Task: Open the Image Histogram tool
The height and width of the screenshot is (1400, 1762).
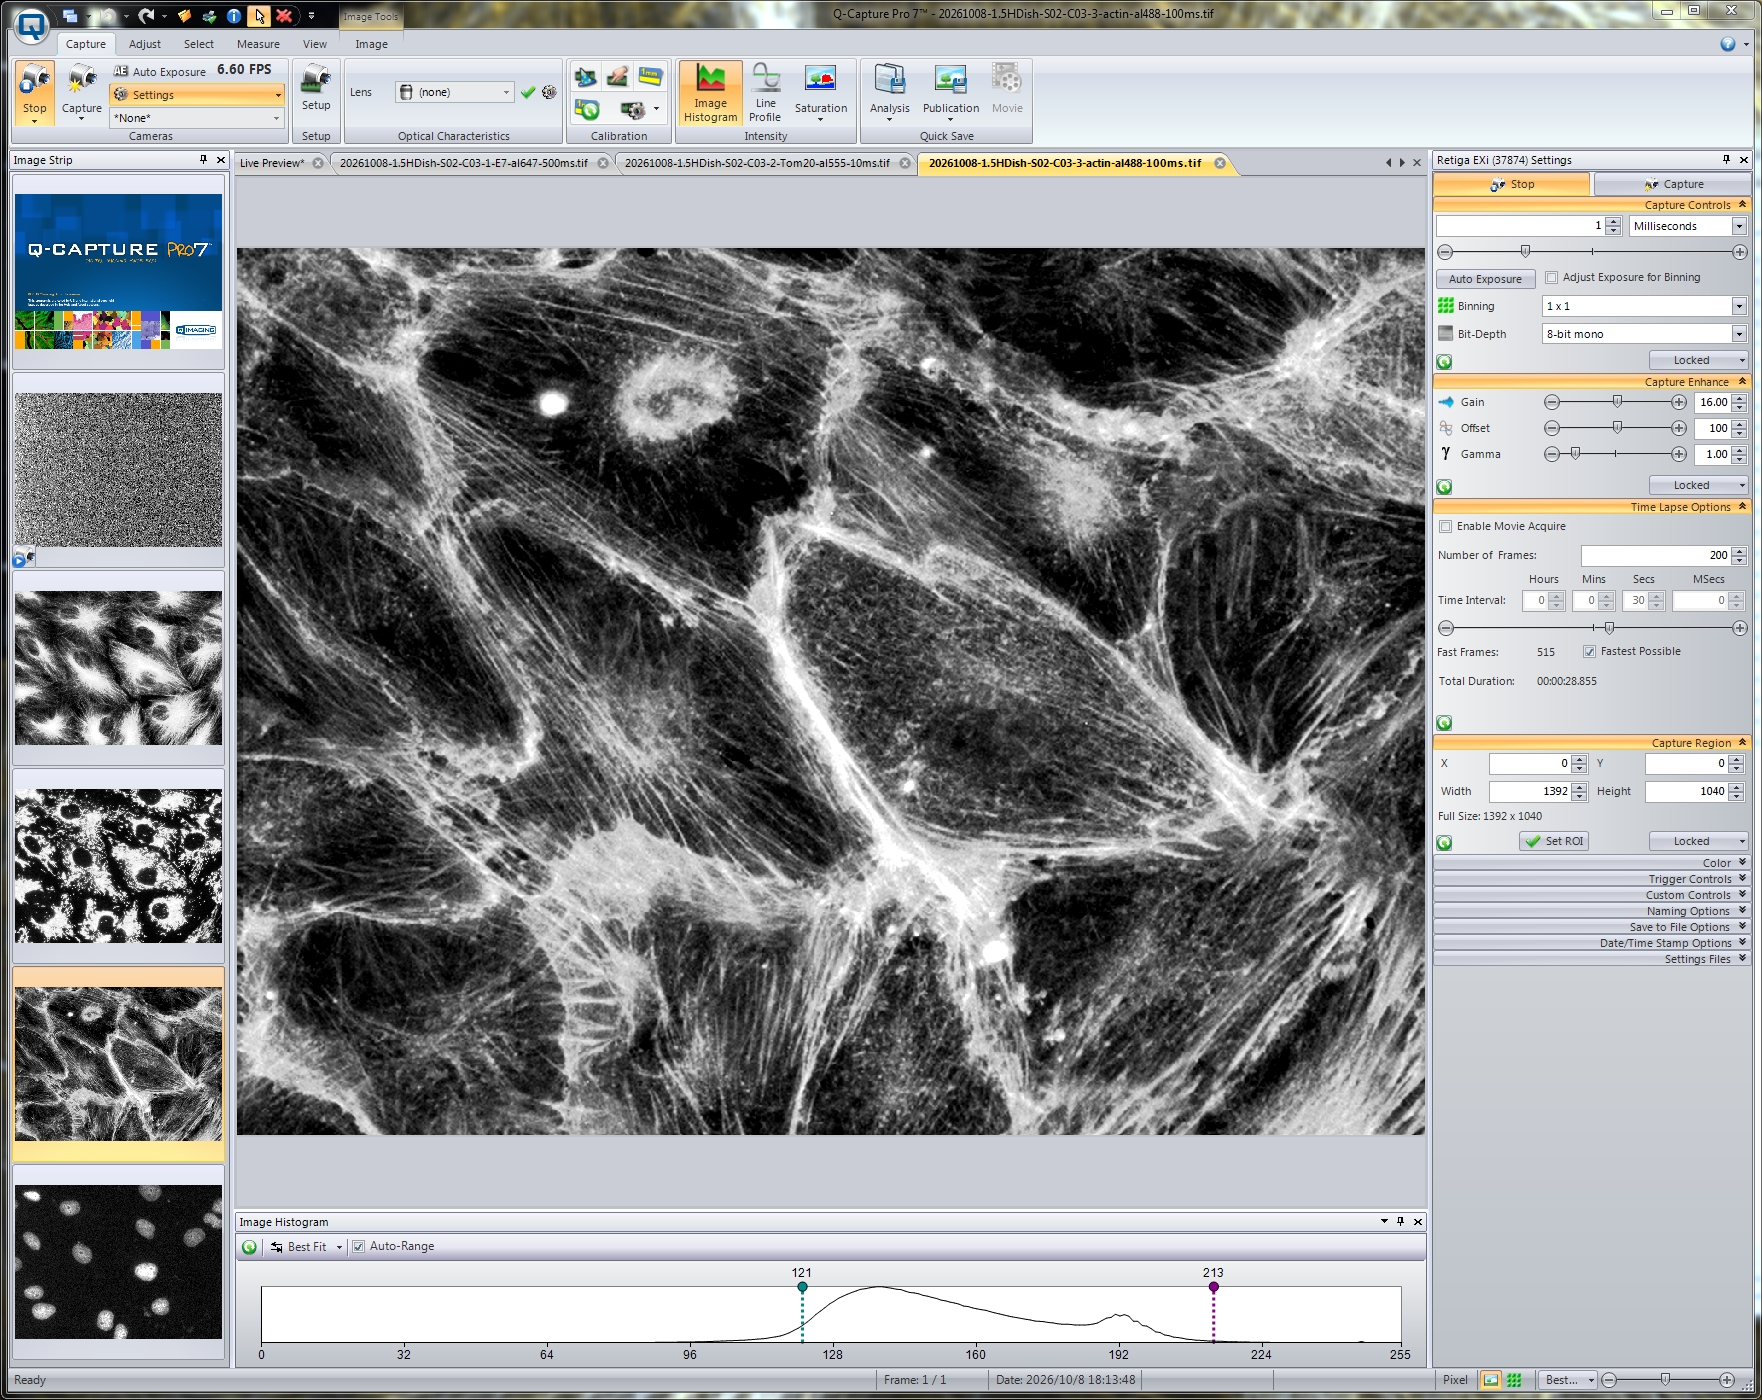Action: pyautogui.click(x=710, y=93)
